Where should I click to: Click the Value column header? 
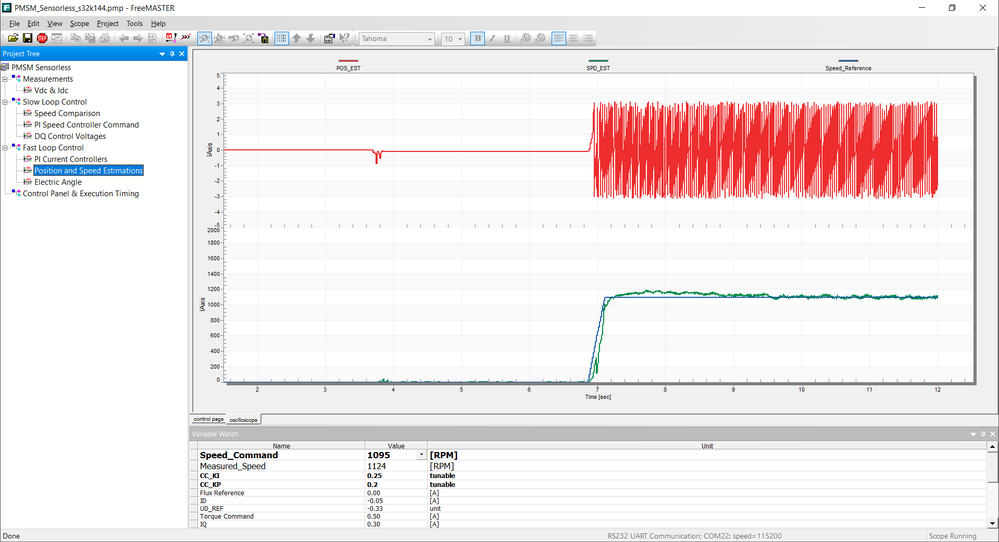(396, 446)
